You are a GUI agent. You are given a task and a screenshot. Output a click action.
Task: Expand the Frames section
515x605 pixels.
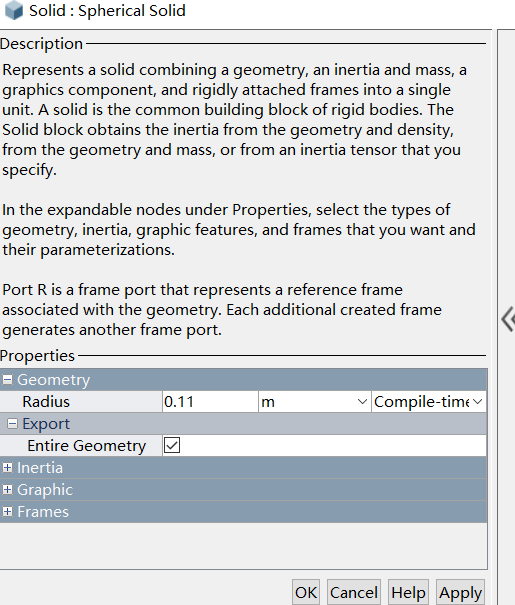pyautogui.click(x=7, y=512)
